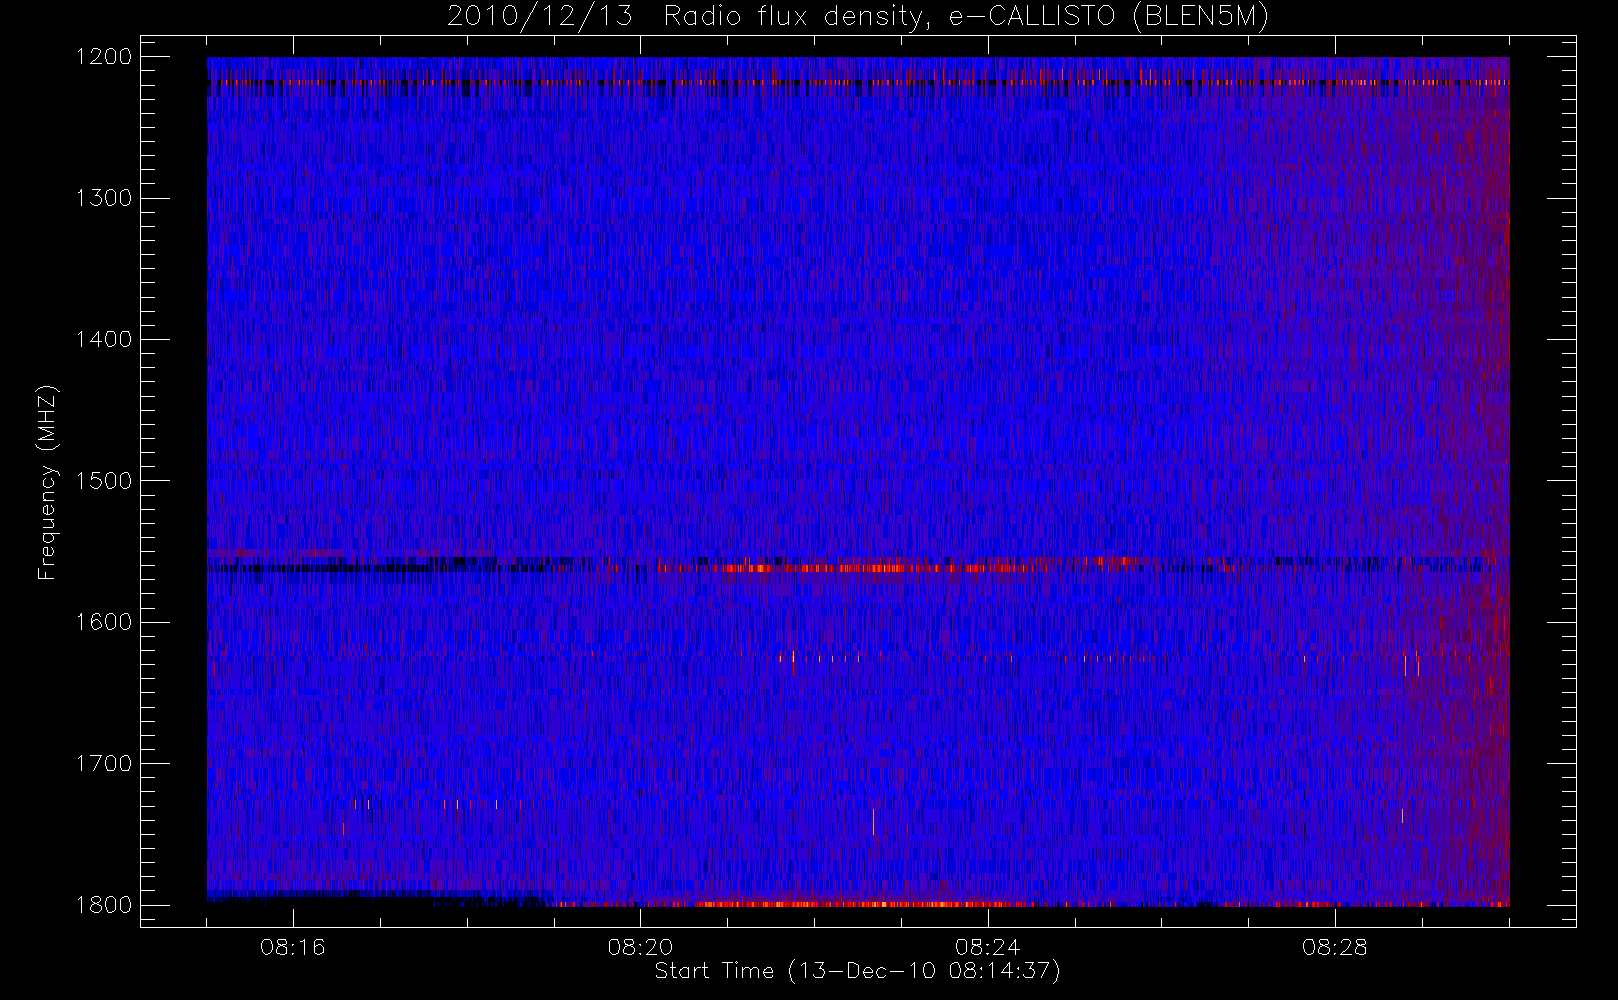1618x1000 pixels.
Task: Click the 08:16 time tick label
Action: coord(293,947)
